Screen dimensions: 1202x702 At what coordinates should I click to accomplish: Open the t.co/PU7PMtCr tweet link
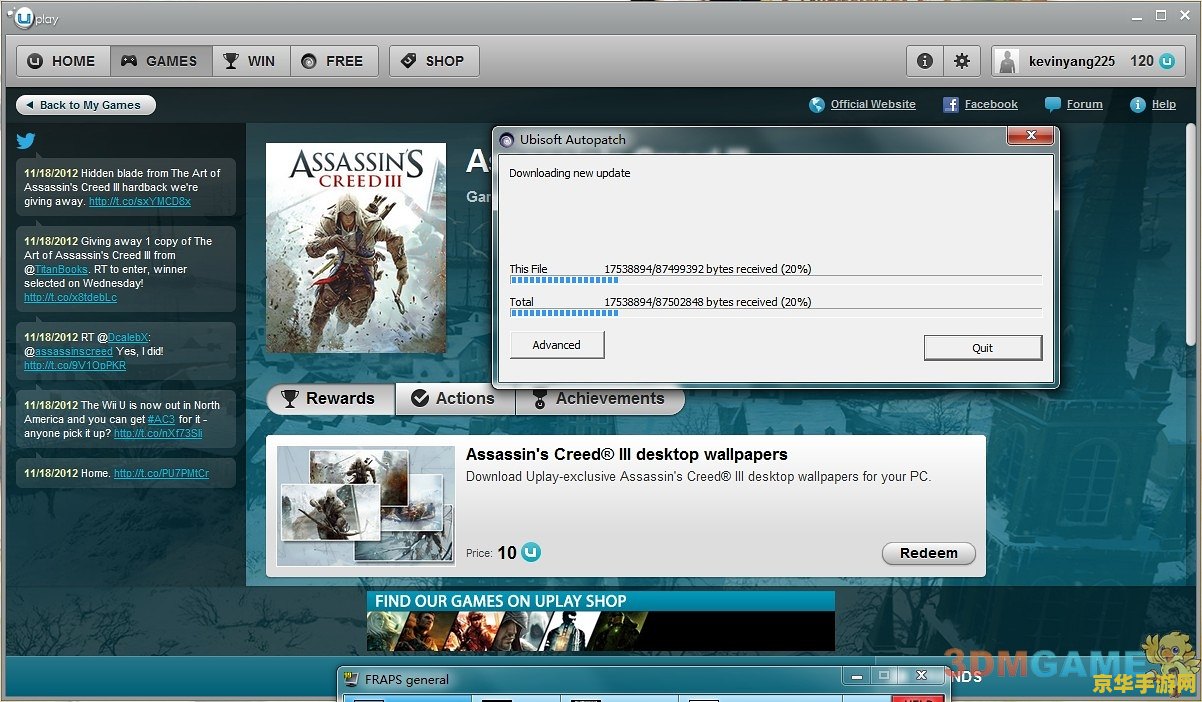(161, 473)
